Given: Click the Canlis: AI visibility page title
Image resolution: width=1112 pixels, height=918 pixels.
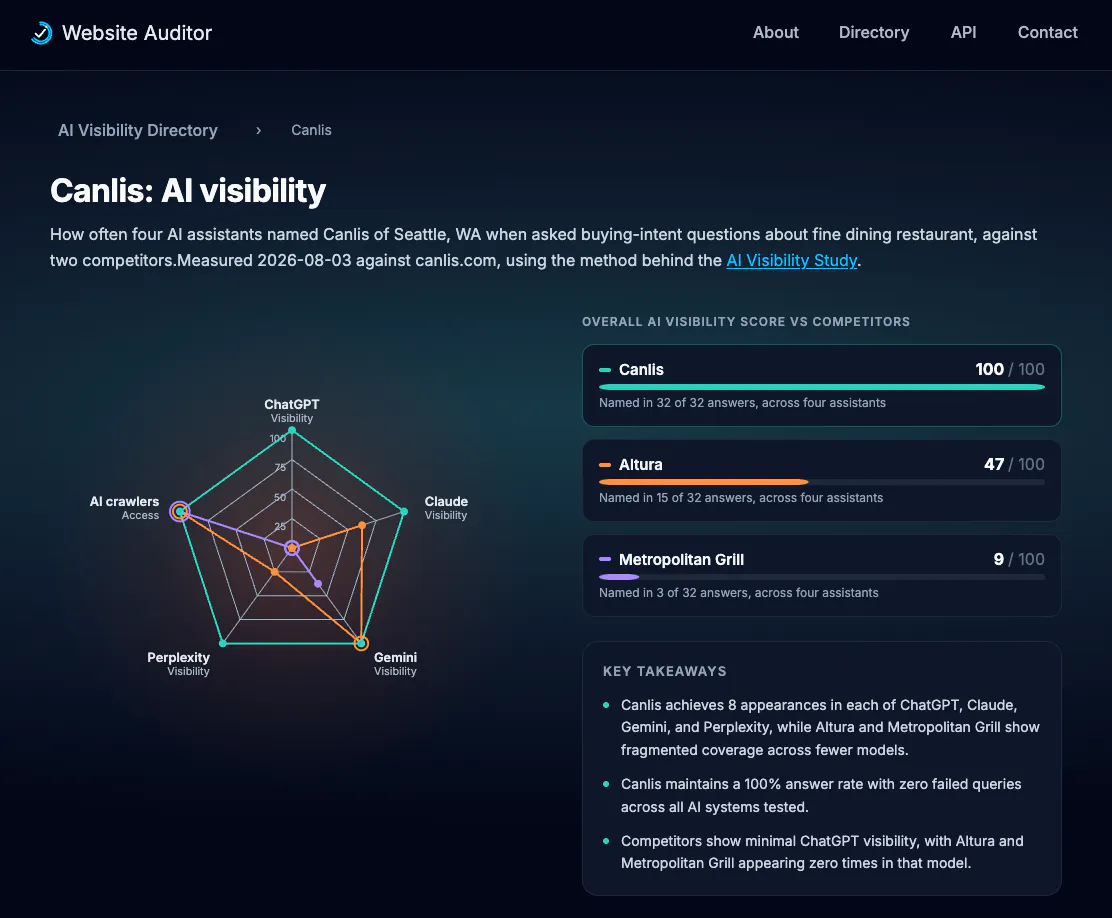Looking at the screenshot, I should (x=188, y=190).
